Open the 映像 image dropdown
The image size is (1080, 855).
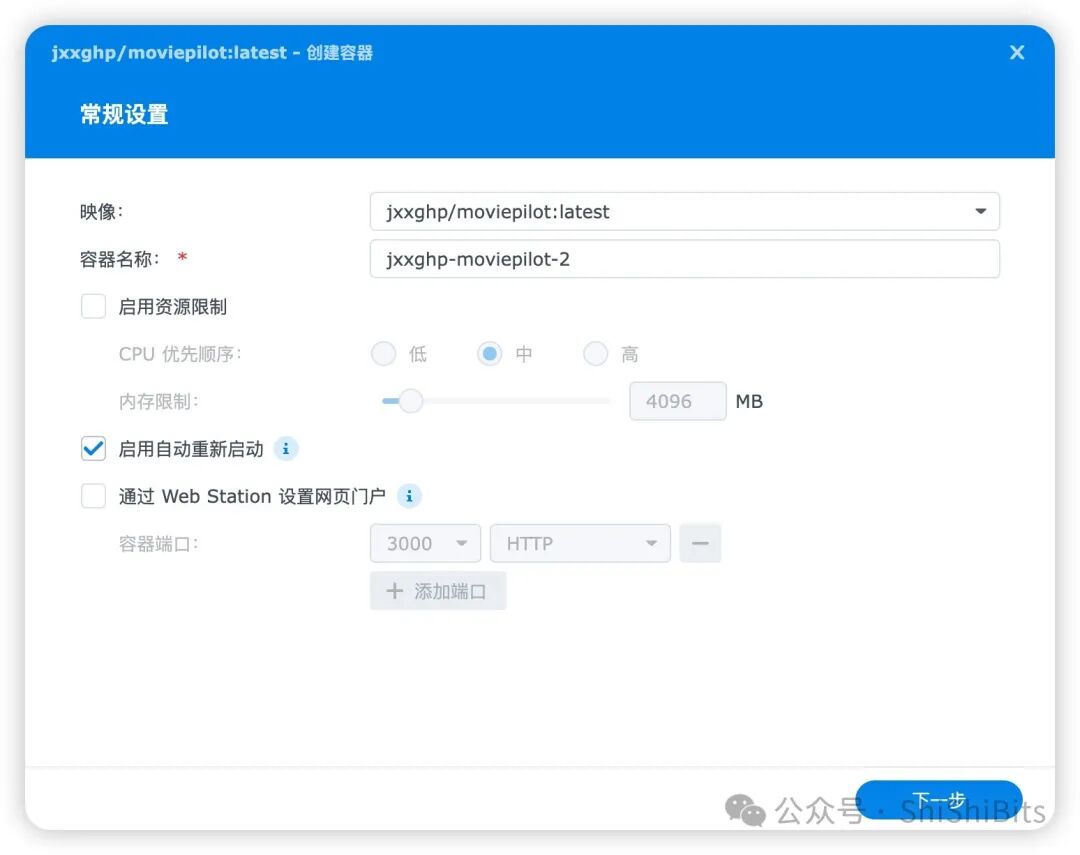tap(685, 212)
